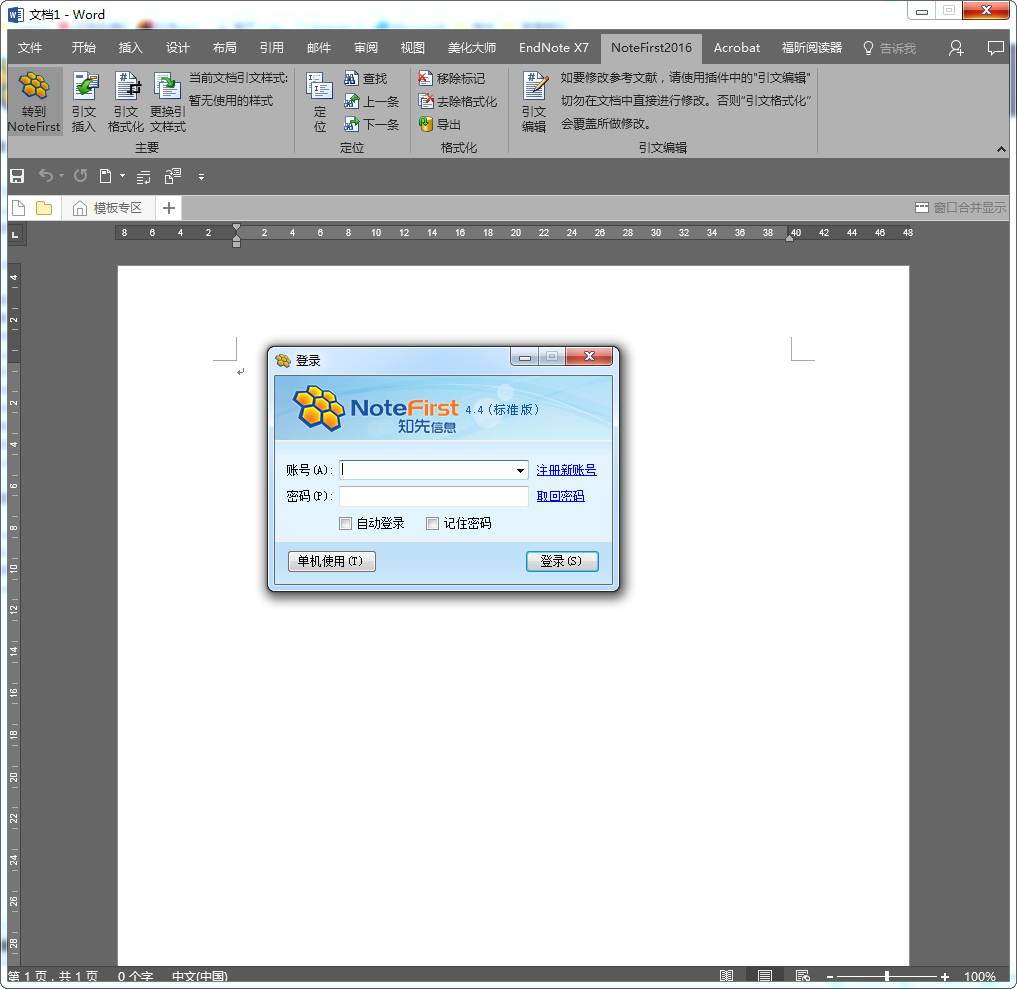Click the 100% zoom level
Screen dimensions: 1017x989
click(x=979, y=977)
